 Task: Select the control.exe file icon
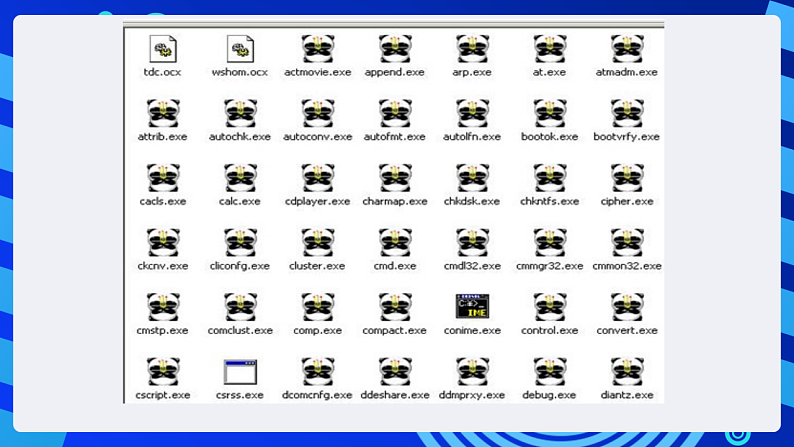[x=550, y=307]
